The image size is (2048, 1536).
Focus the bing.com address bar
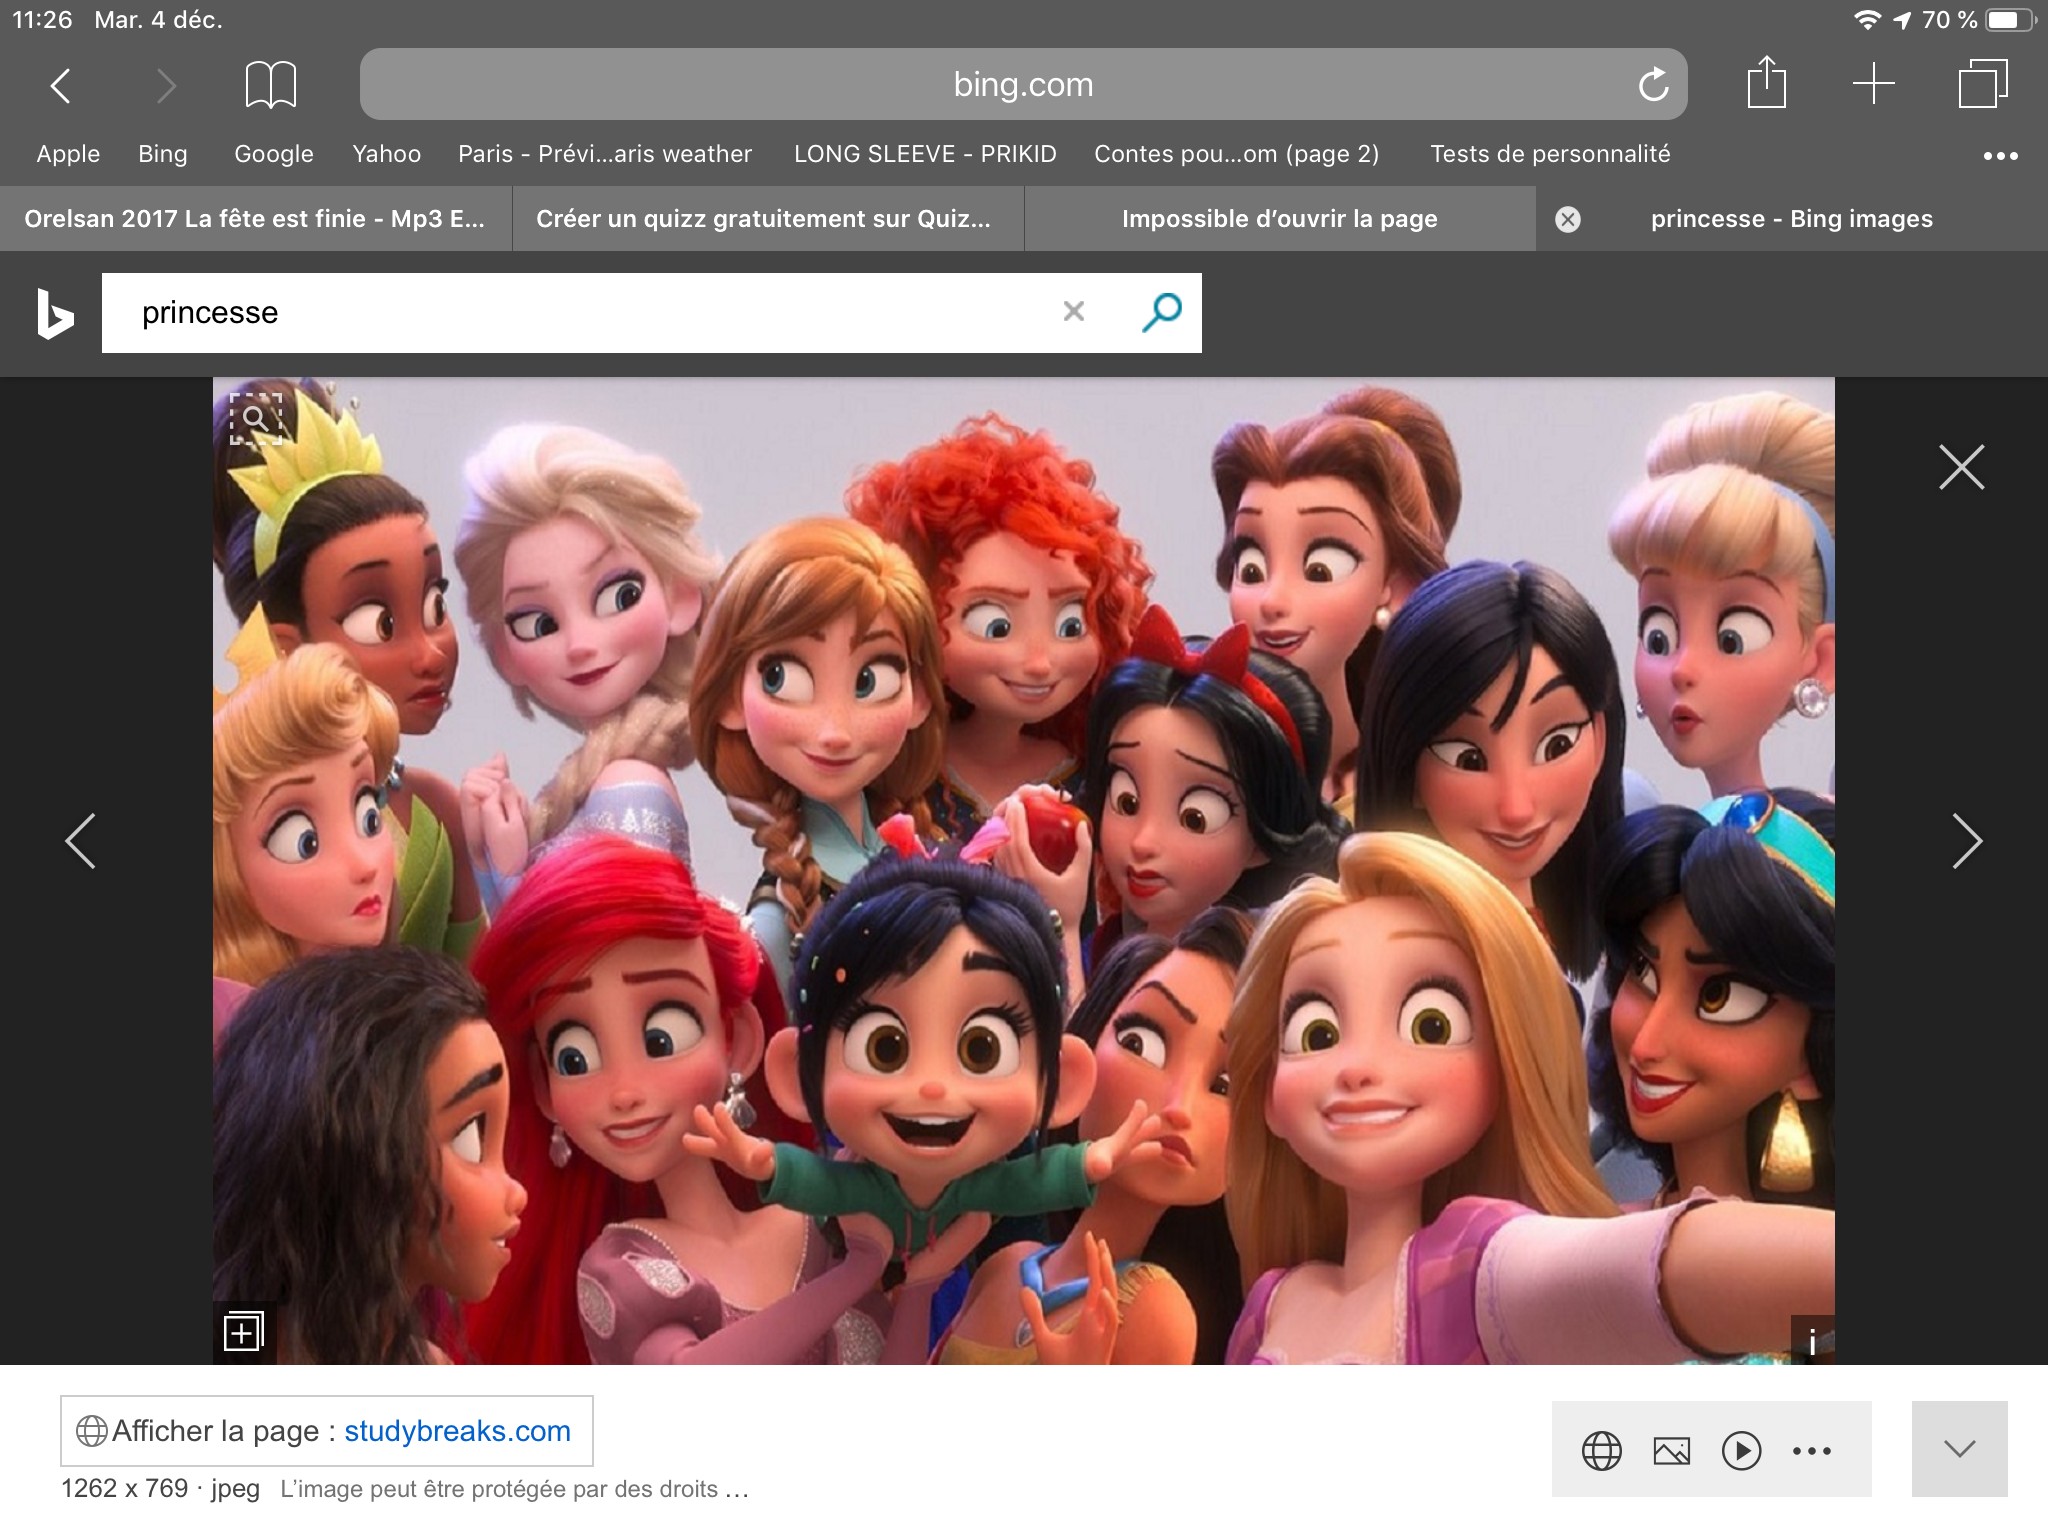point(1023,84)
